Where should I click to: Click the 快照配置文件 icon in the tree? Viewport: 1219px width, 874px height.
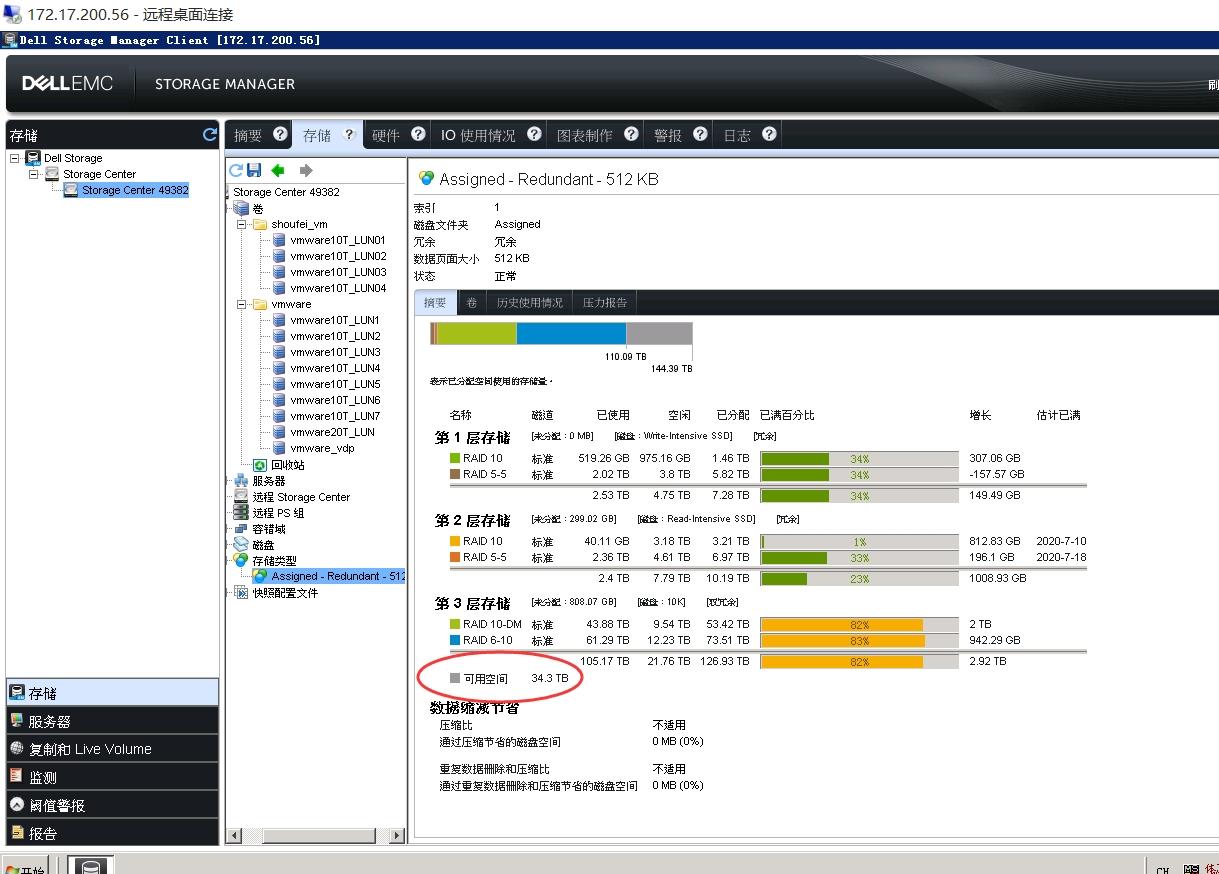(x=241, y=593)
